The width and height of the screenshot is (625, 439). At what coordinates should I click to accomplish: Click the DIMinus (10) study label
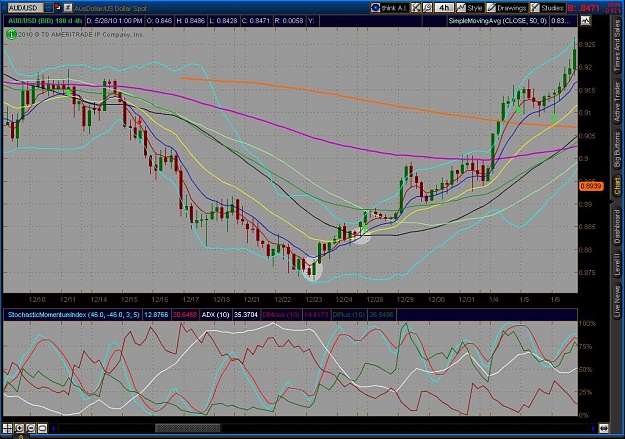pos(281,315)
